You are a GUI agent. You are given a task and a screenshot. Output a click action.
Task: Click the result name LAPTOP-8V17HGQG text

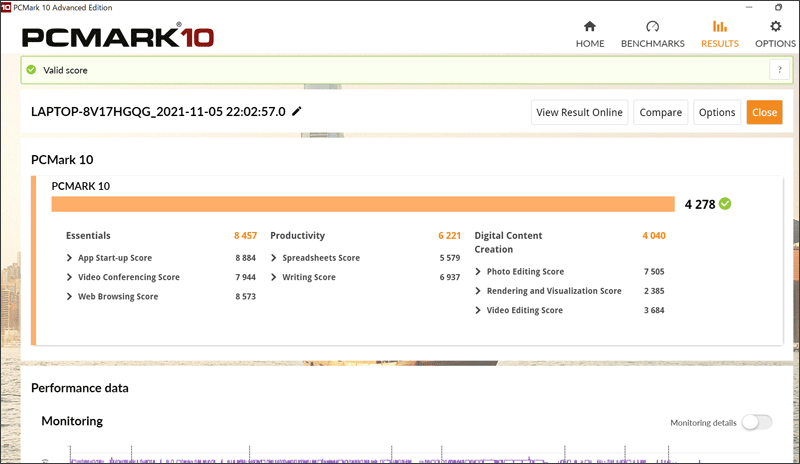(158, 112)
